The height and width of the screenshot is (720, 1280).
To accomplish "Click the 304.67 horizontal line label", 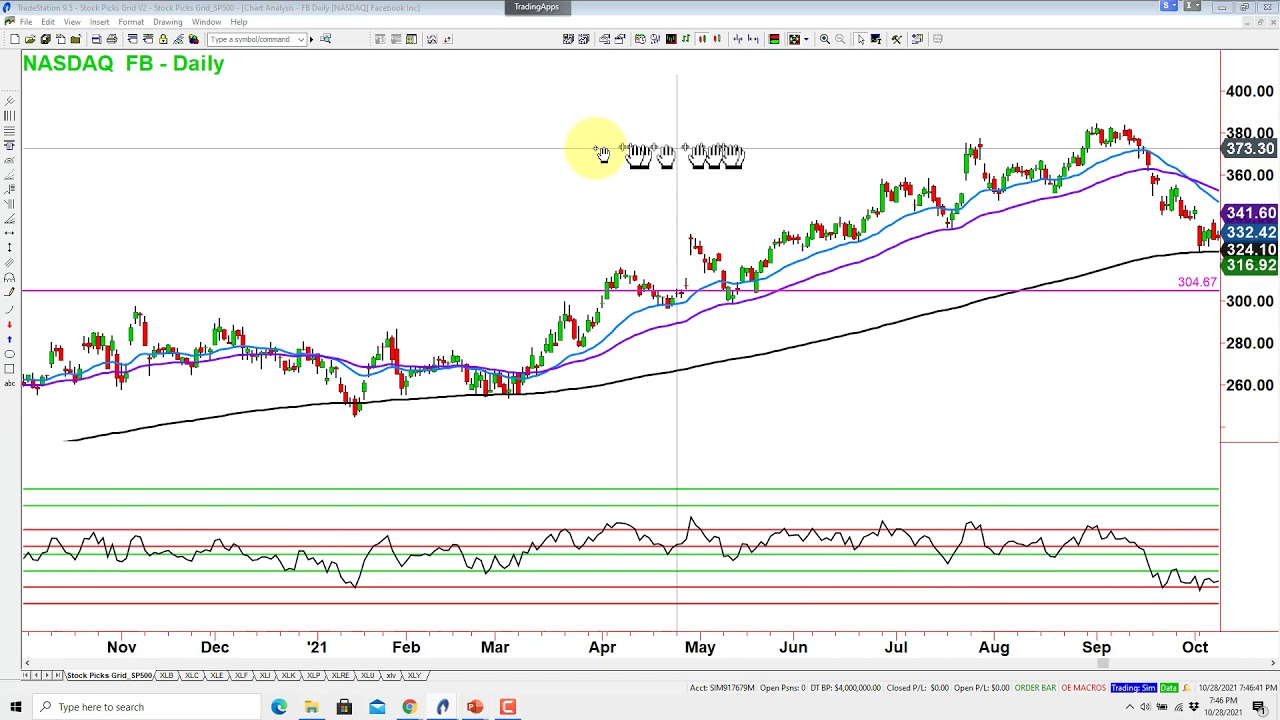I will [x=1197, y=282].
